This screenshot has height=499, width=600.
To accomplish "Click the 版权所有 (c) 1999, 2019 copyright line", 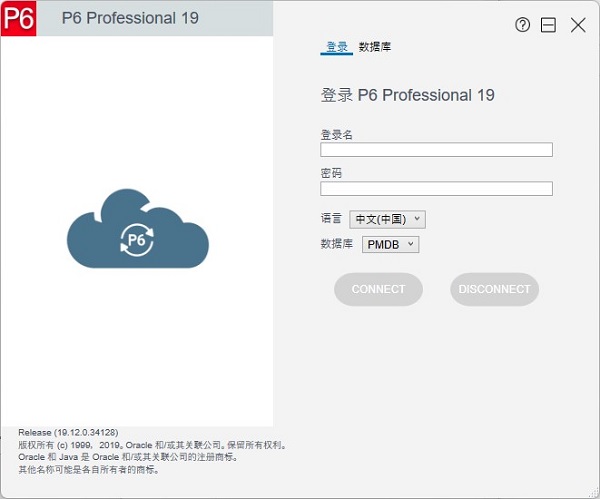I will coord(152,445).
